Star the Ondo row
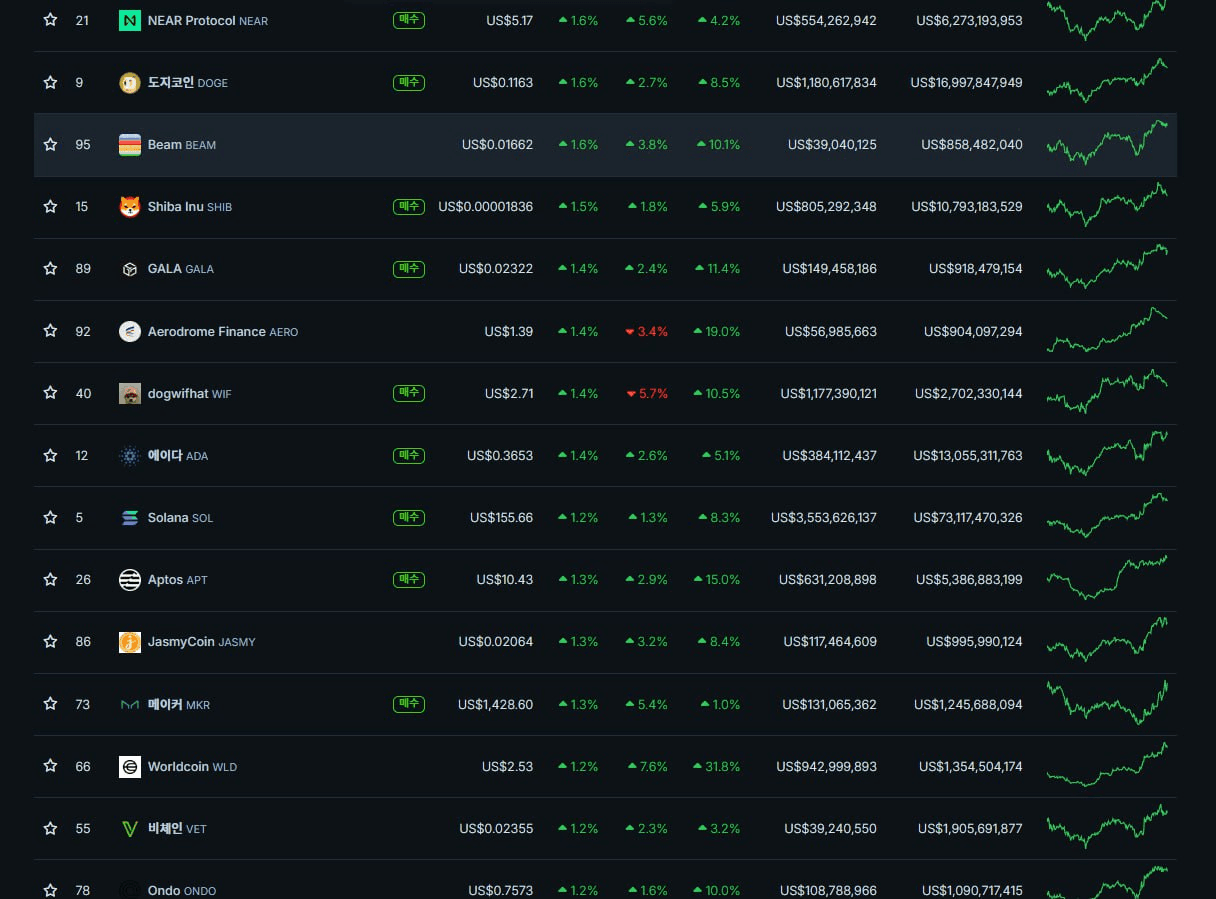 point(50,890)
